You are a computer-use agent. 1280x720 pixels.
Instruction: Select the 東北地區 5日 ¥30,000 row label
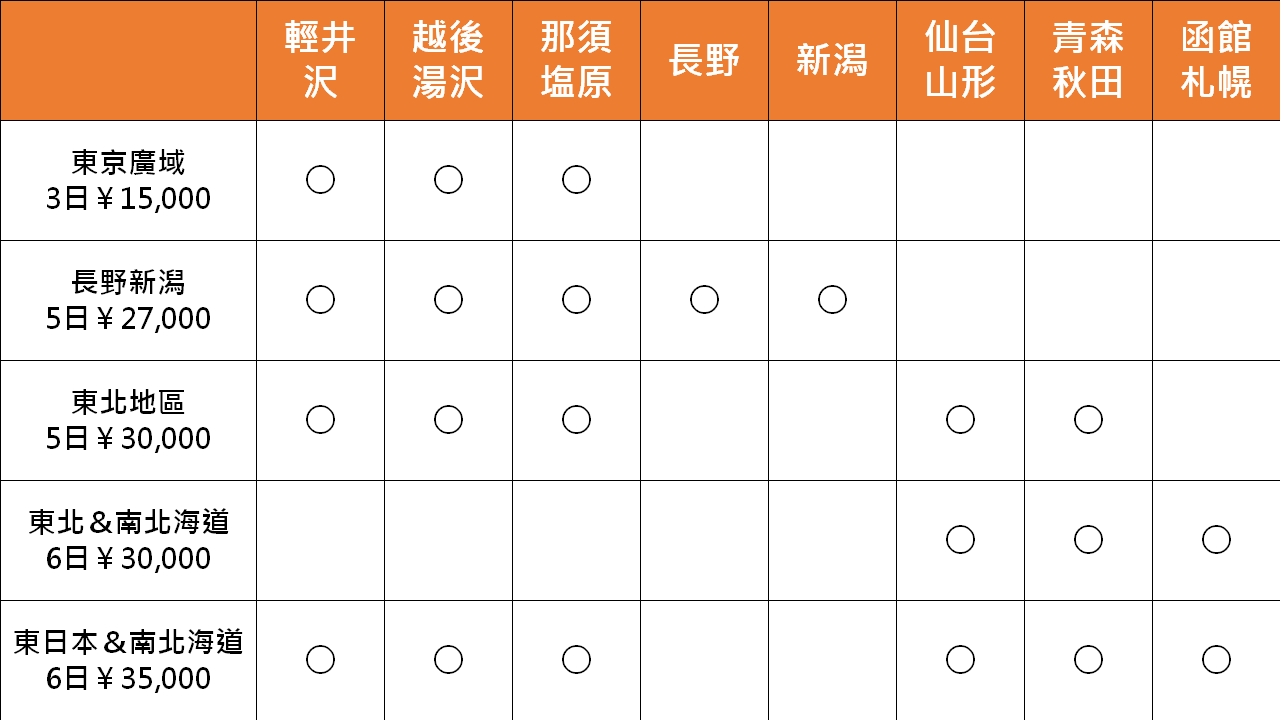(x=128, y=420)
